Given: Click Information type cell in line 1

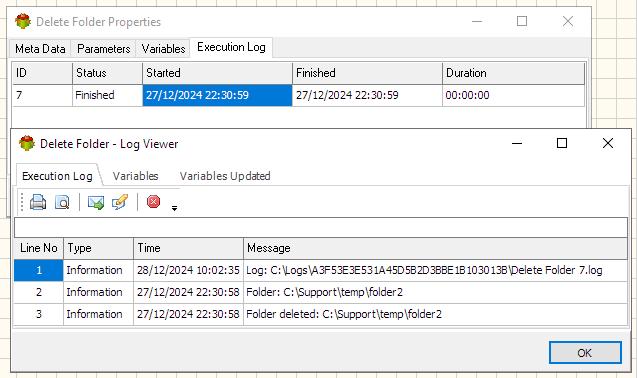Looking at the screenshot, I should click(98, 270).
